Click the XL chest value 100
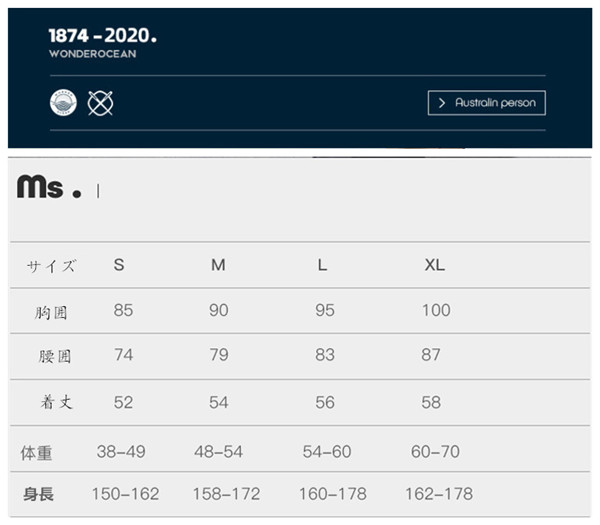 [436, 310]
